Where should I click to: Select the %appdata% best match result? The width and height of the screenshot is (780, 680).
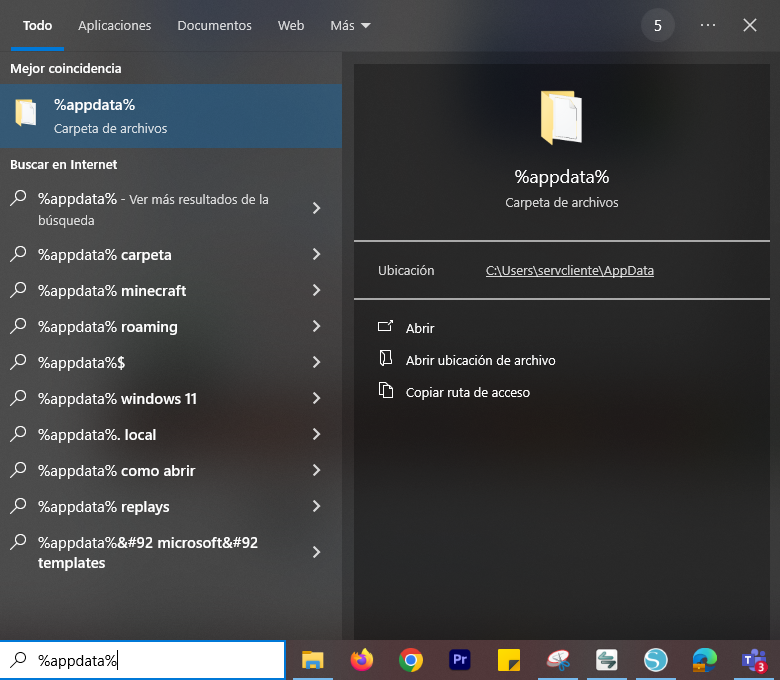point(170,116)
